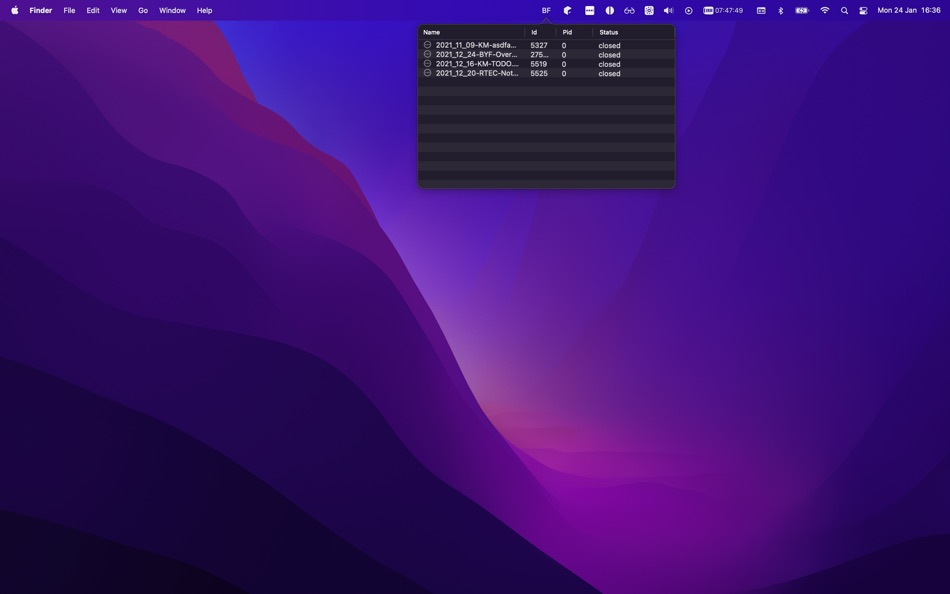Image resolution: width=950 pixels, height=594 pixels.
Task: Click the Pid value in the 2021_12_24-BYF row
Action: point(563,55)
